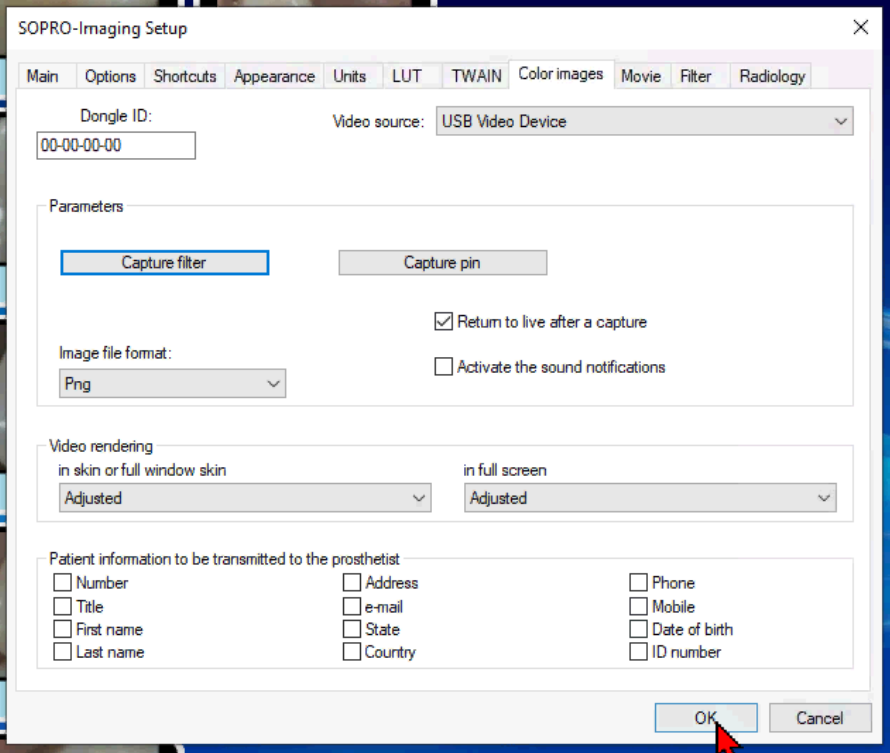
Task: Click the Cancel button
Action: coord(820,718)
